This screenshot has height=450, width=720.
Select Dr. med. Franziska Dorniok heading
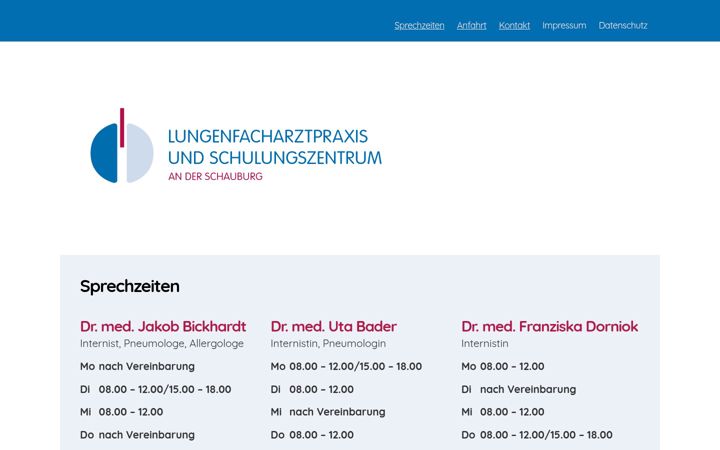click(x=550, y=326)
